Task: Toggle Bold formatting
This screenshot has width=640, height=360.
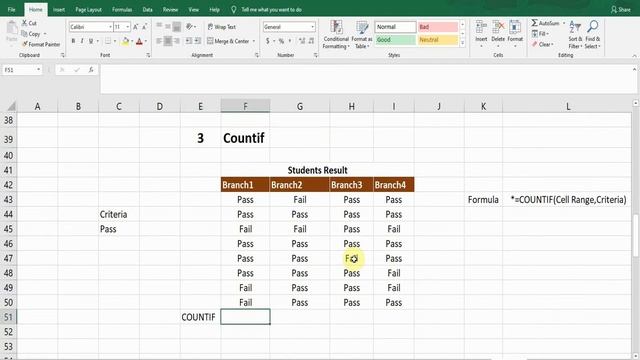Action: pos(73,41)
